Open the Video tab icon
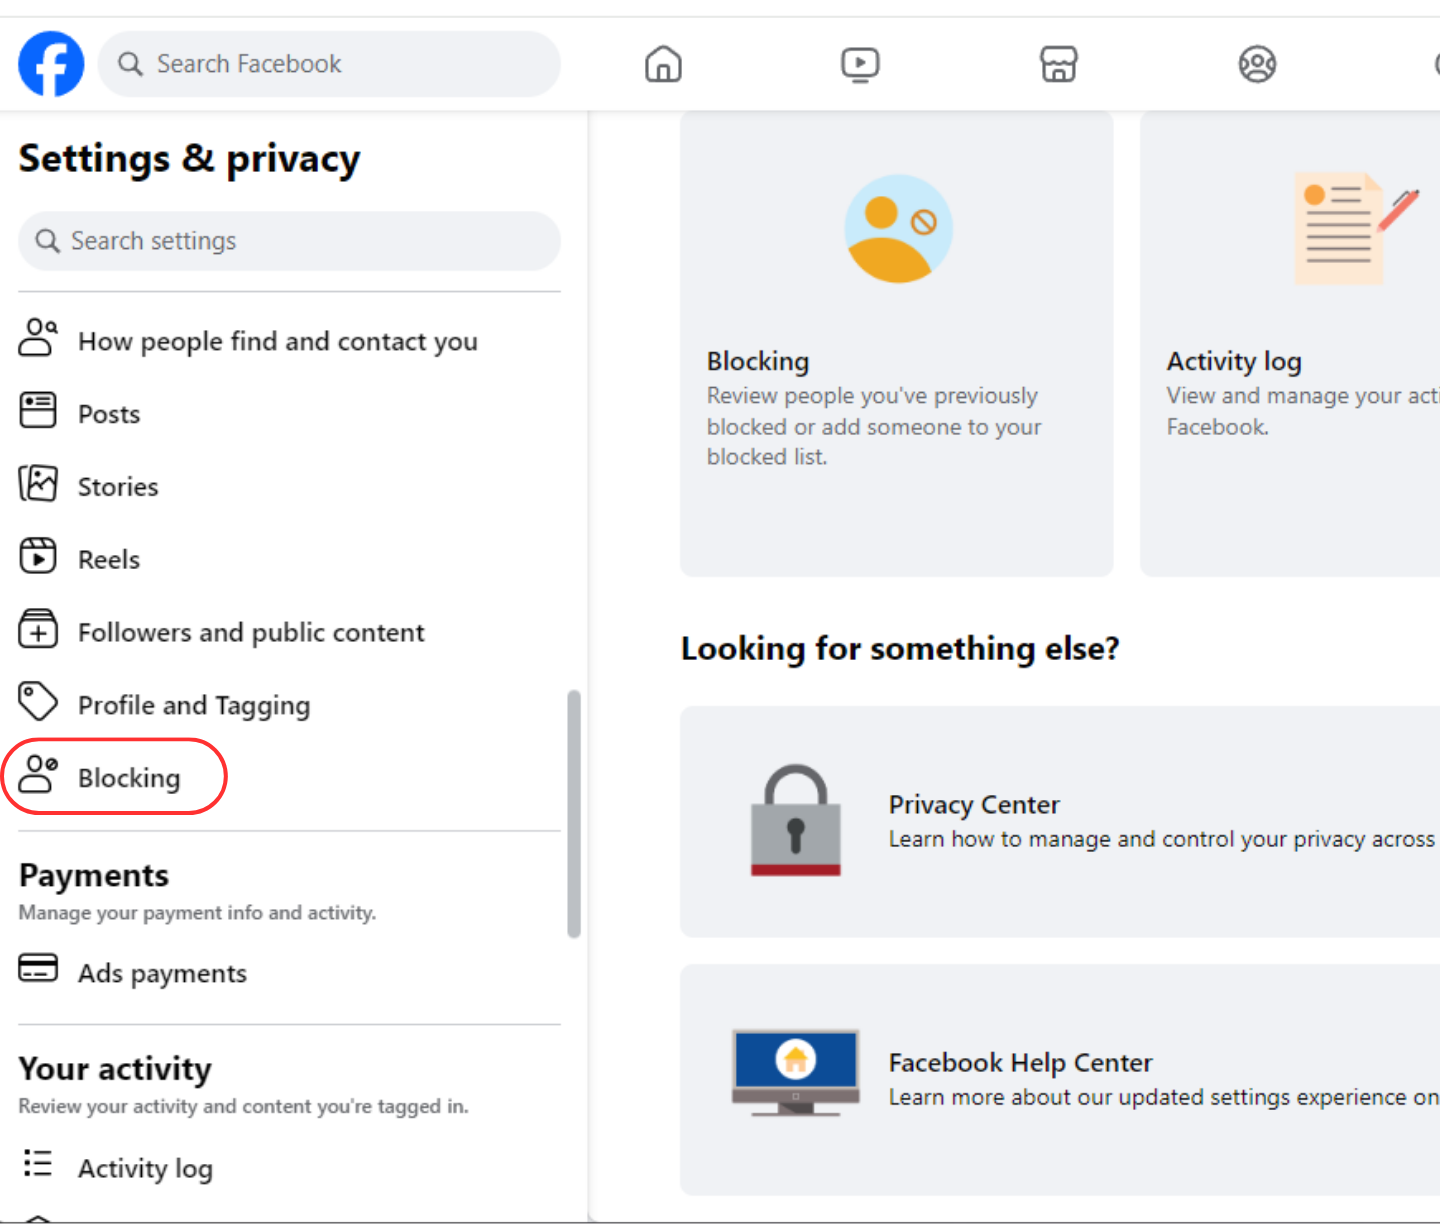The width and height of the screenshot is (1440, 1224). click(x=860, y=64)
